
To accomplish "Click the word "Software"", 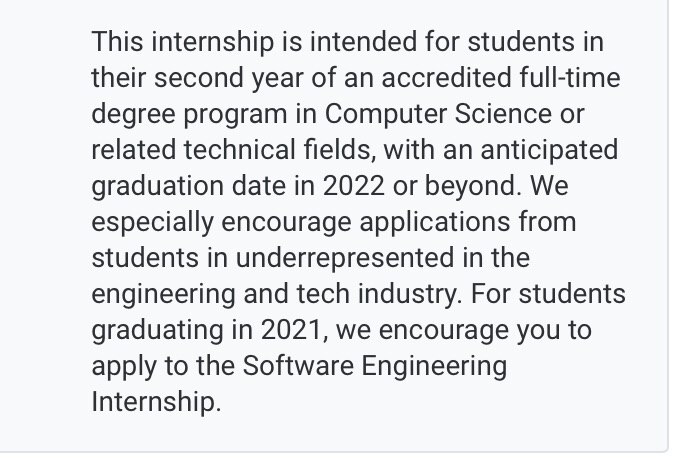I will [298, 366].
